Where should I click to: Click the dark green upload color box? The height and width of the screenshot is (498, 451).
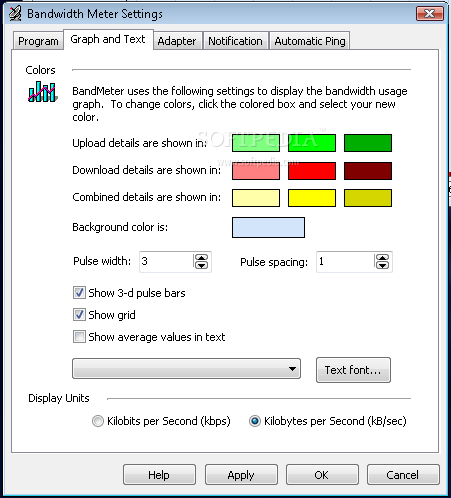(x=368, y=143)
